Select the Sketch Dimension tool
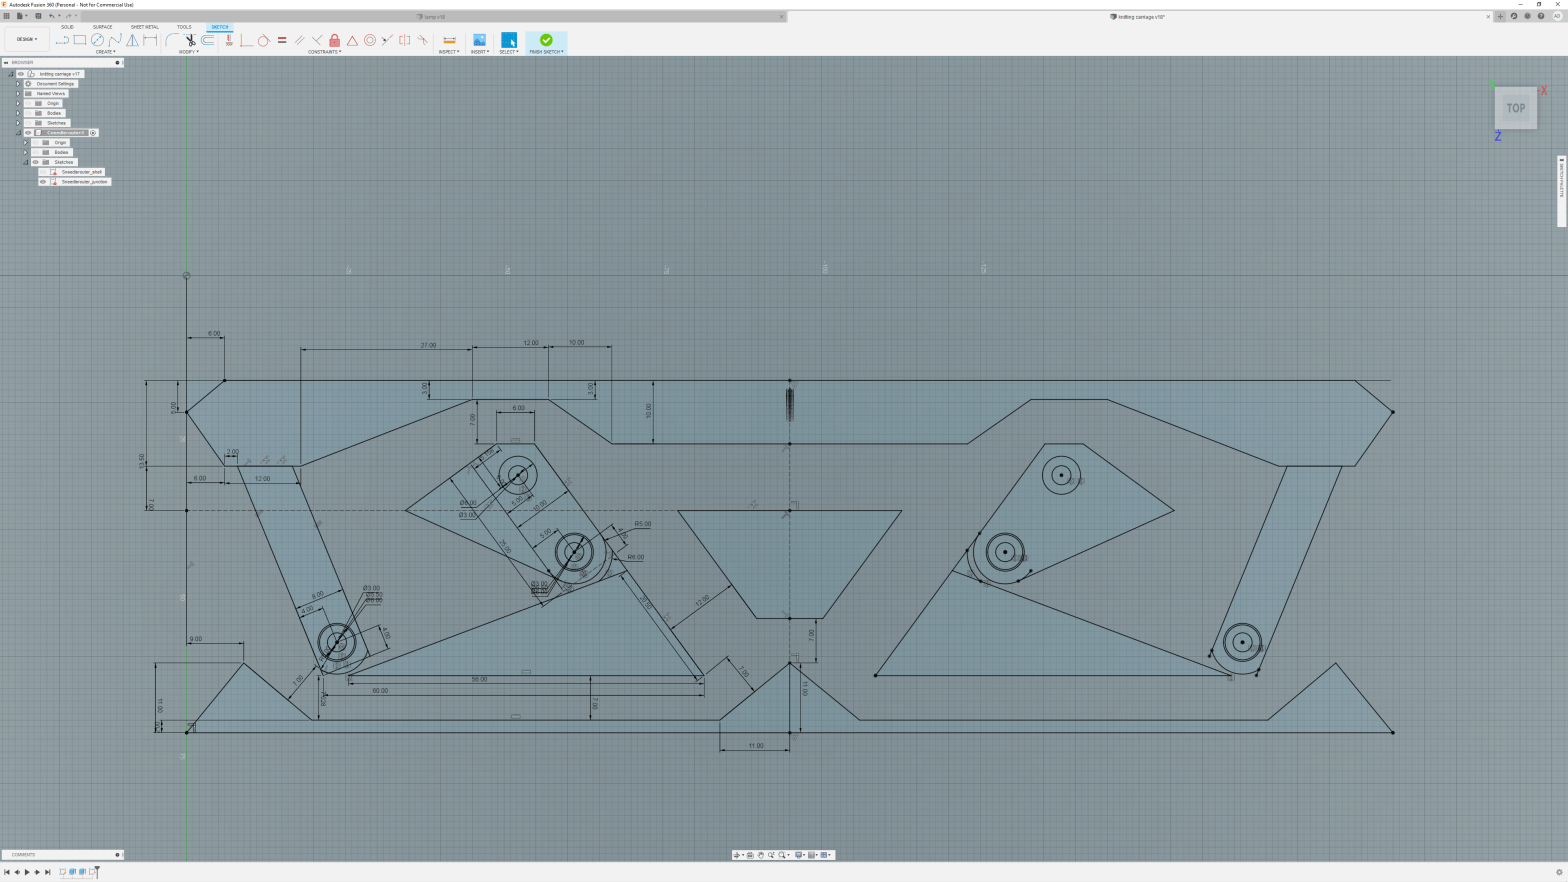Viewport: 1568px width, 882px height. coord(150,40)
